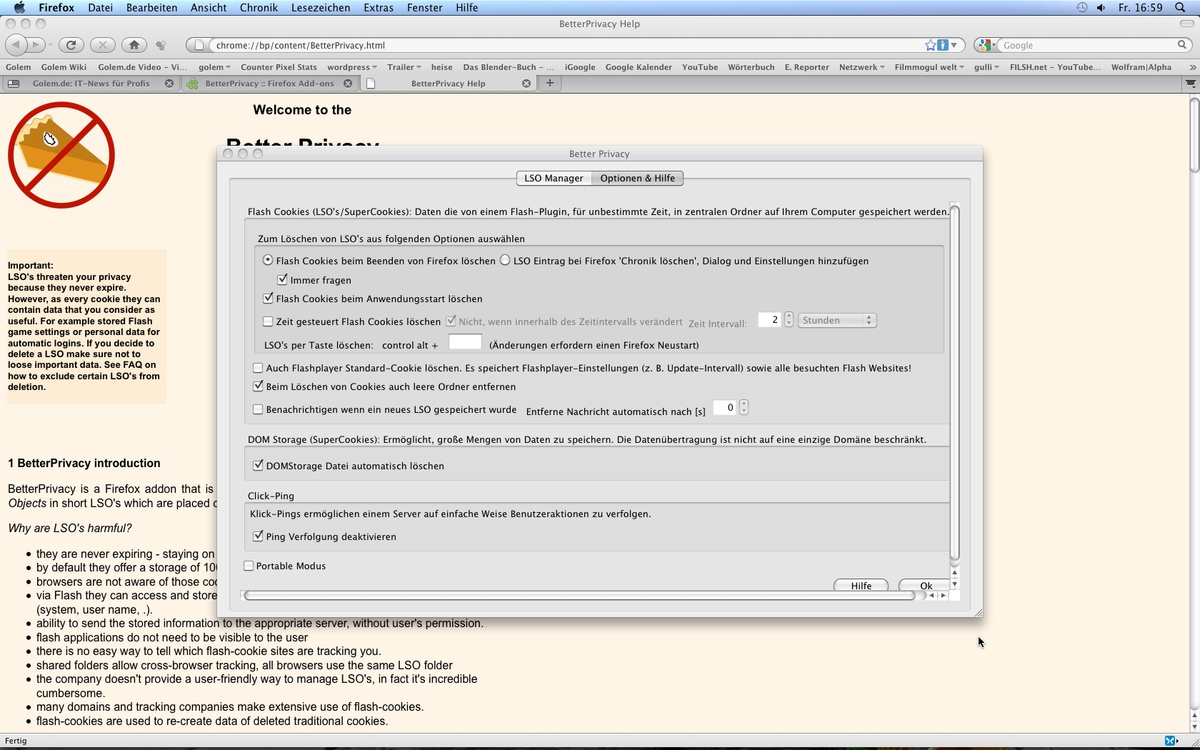This screenshot has width=1200, height=750.
Task: Click the Google search engine icon
Action: (986, 45)
